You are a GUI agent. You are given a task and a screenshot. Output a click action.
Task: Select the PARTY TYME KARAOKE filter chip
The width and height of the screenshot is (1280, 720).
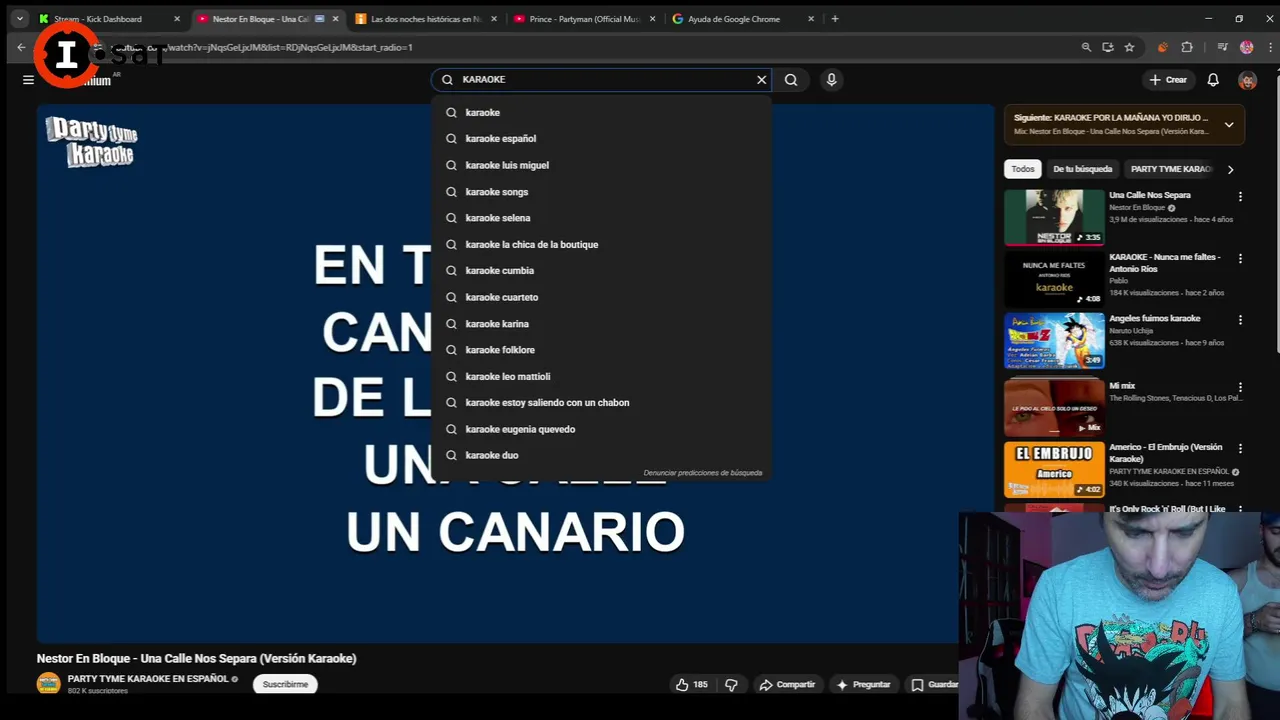tap(1170, 169)
